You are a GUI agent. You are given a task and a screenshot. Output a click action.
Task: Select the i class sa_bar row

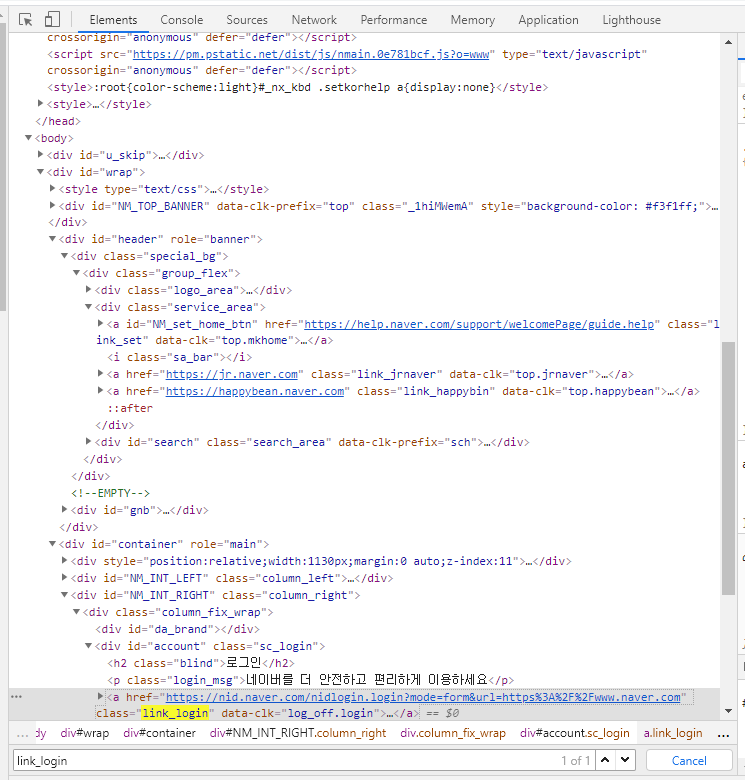(180, 358)
